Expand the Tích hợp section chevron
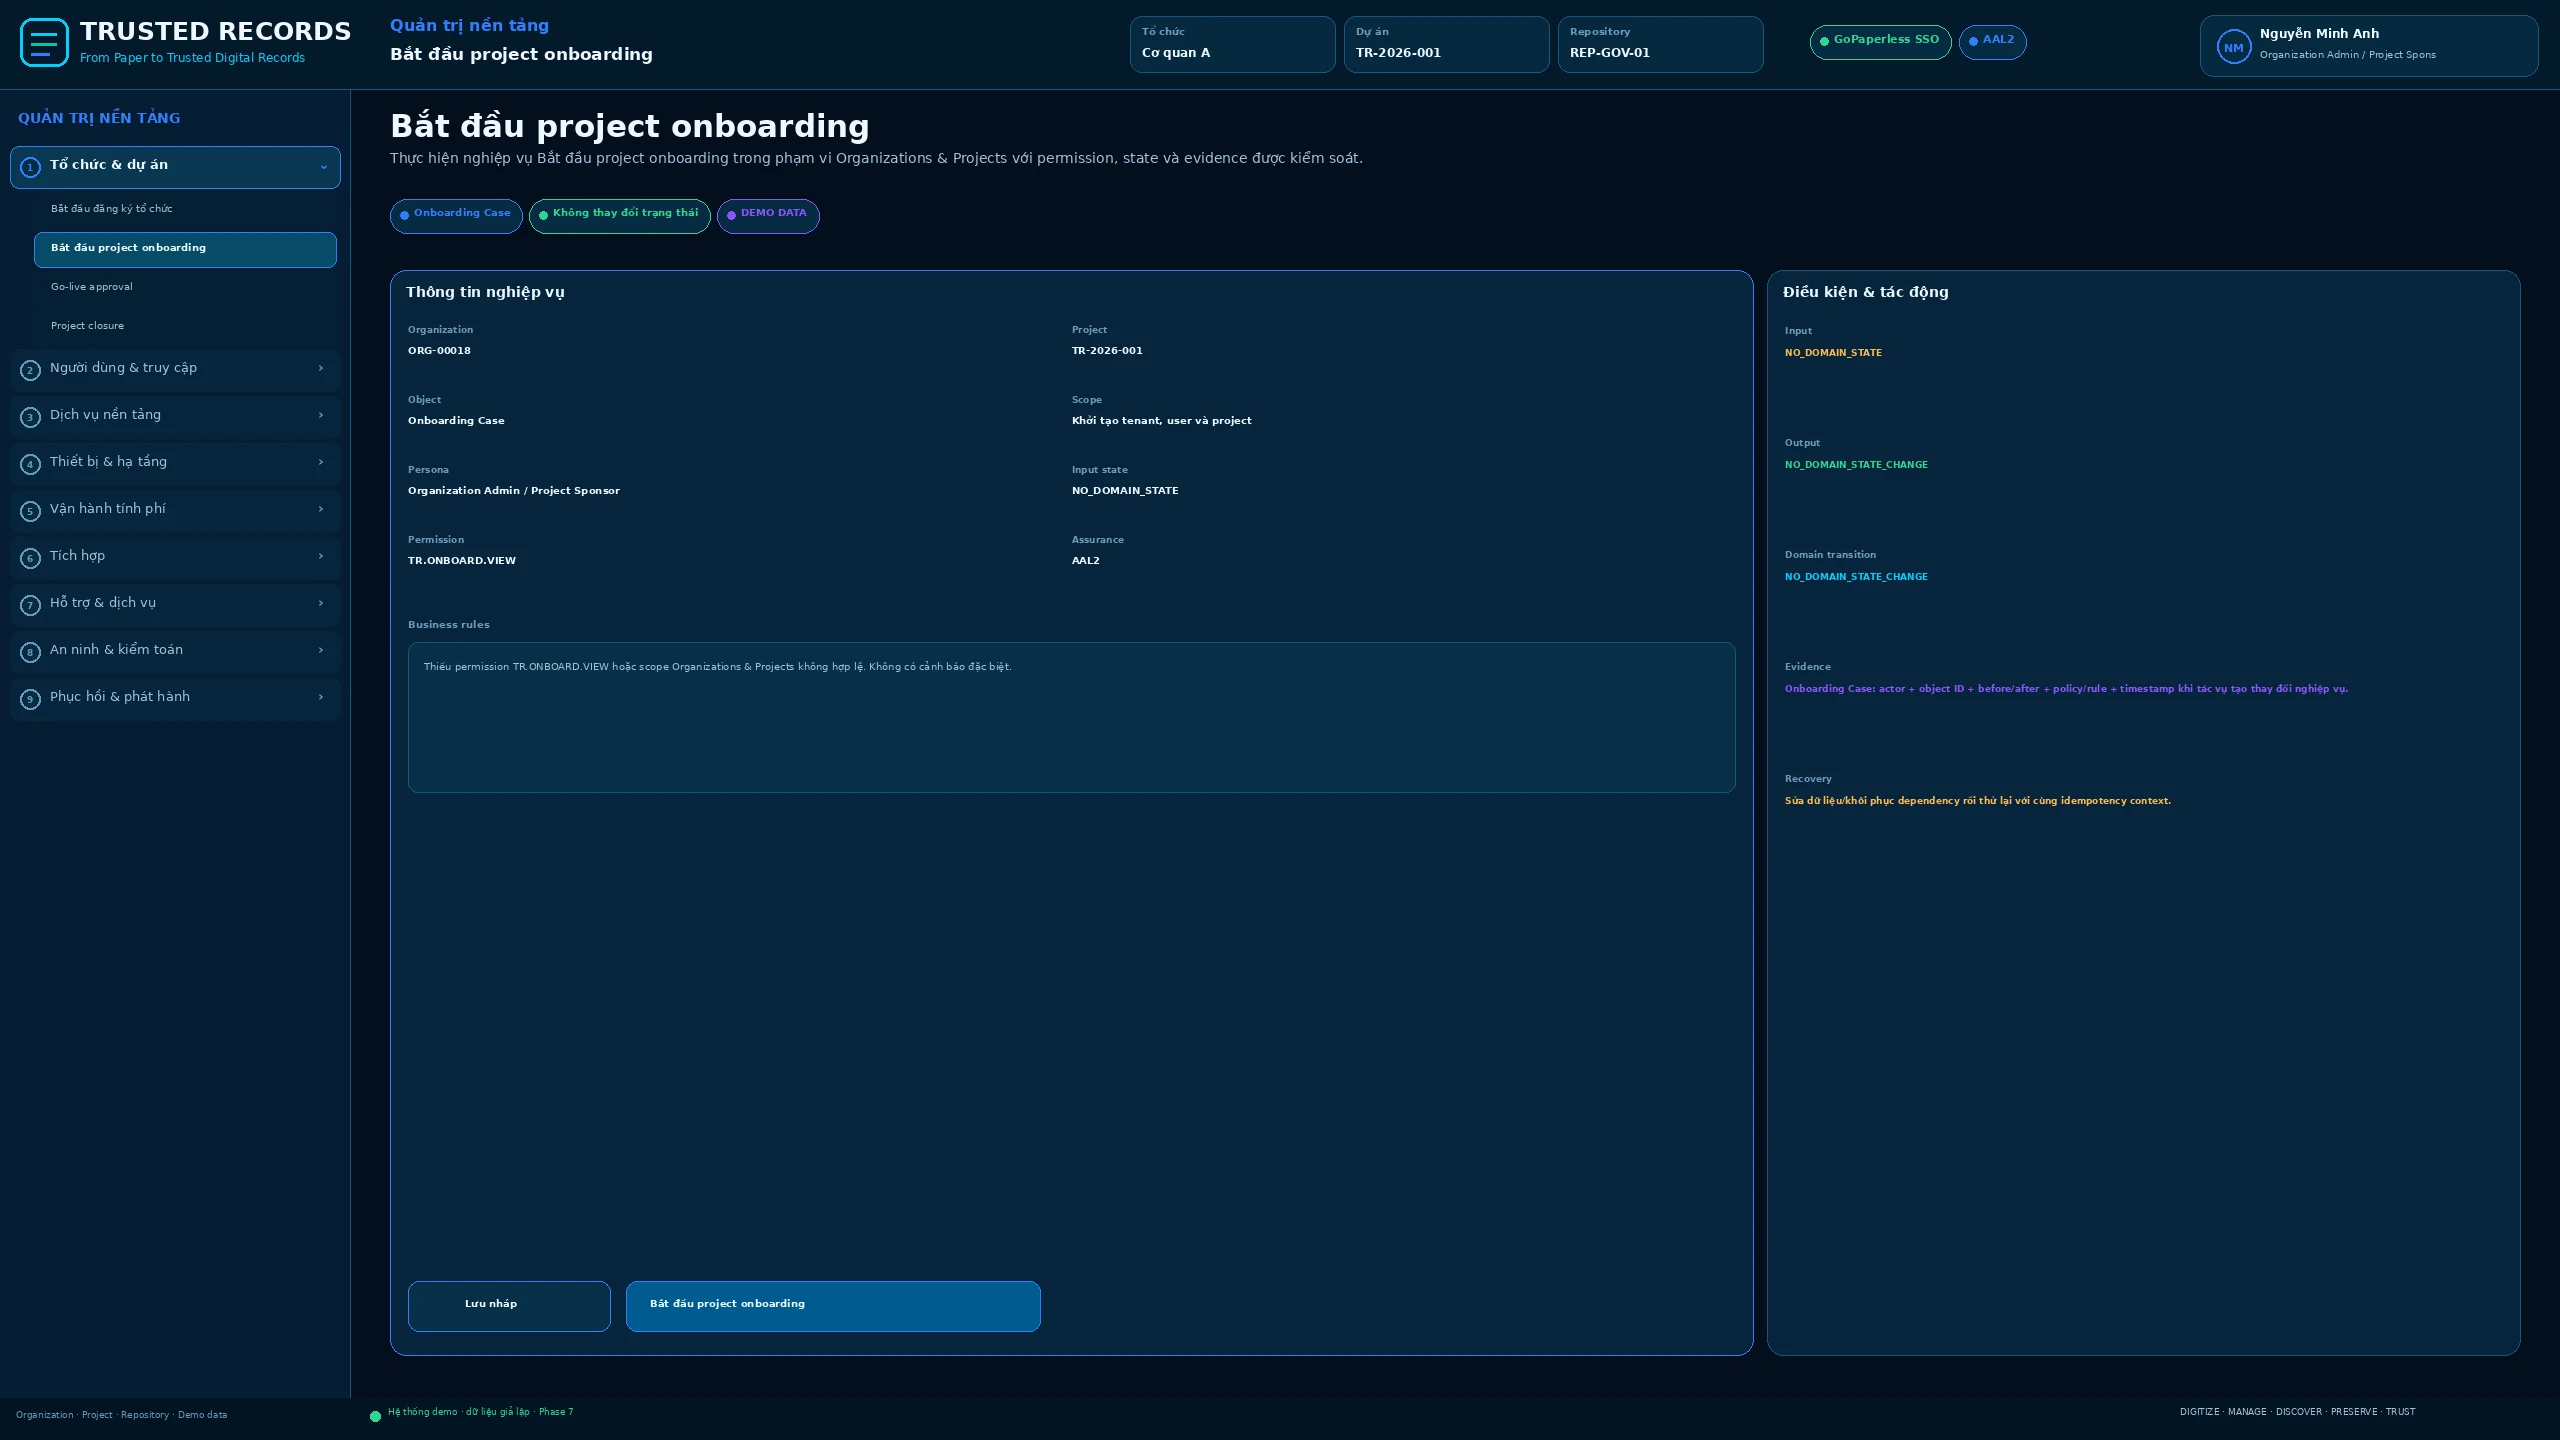The width and height of the screenshot is (2560, 1440). [x=321, y=556]
